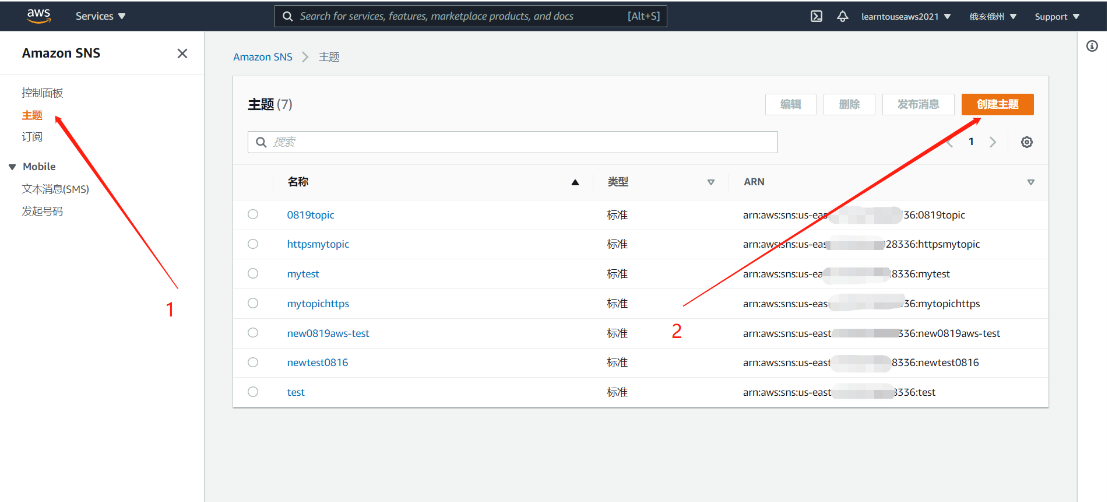The height and width of the screenshot is (502, 1107).
Task: Open the Services dropdown menu
Action: (101, 16)
